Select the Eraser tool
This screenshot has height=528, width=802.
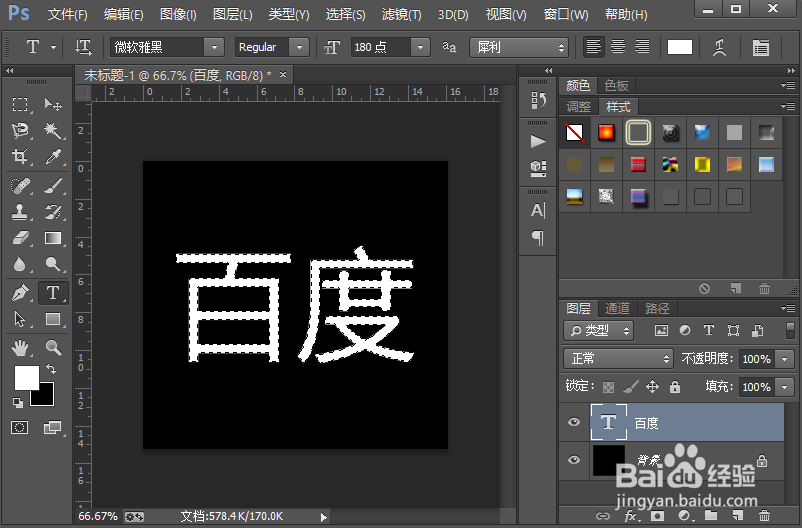20,238
